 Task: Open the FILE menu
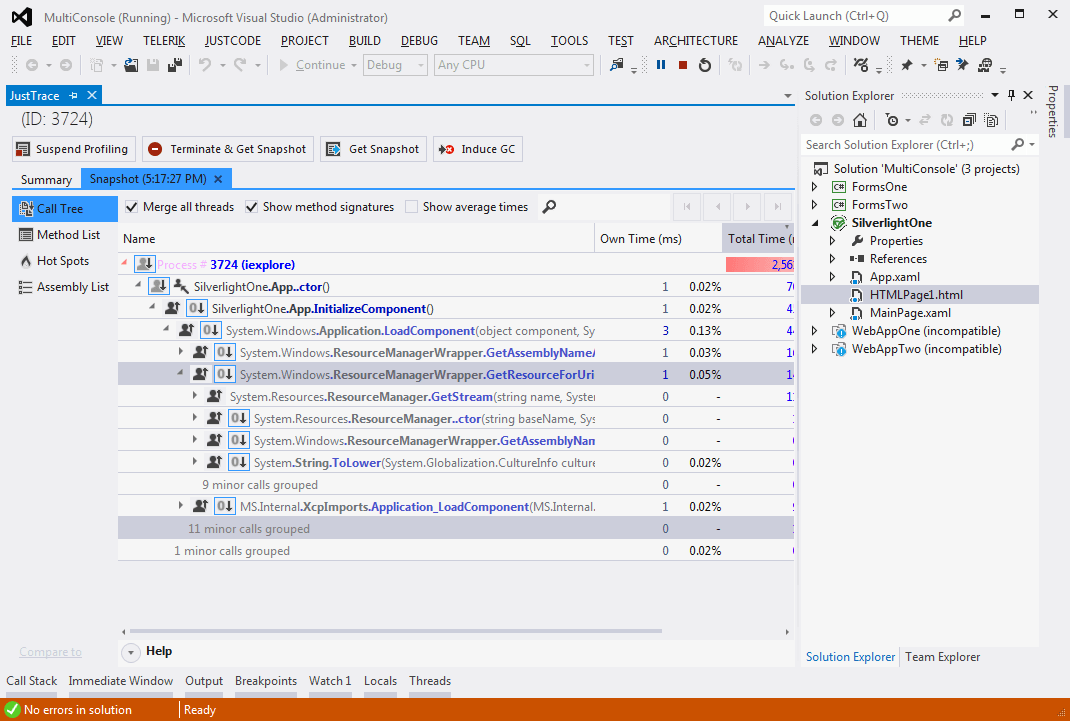coord(22,41)
